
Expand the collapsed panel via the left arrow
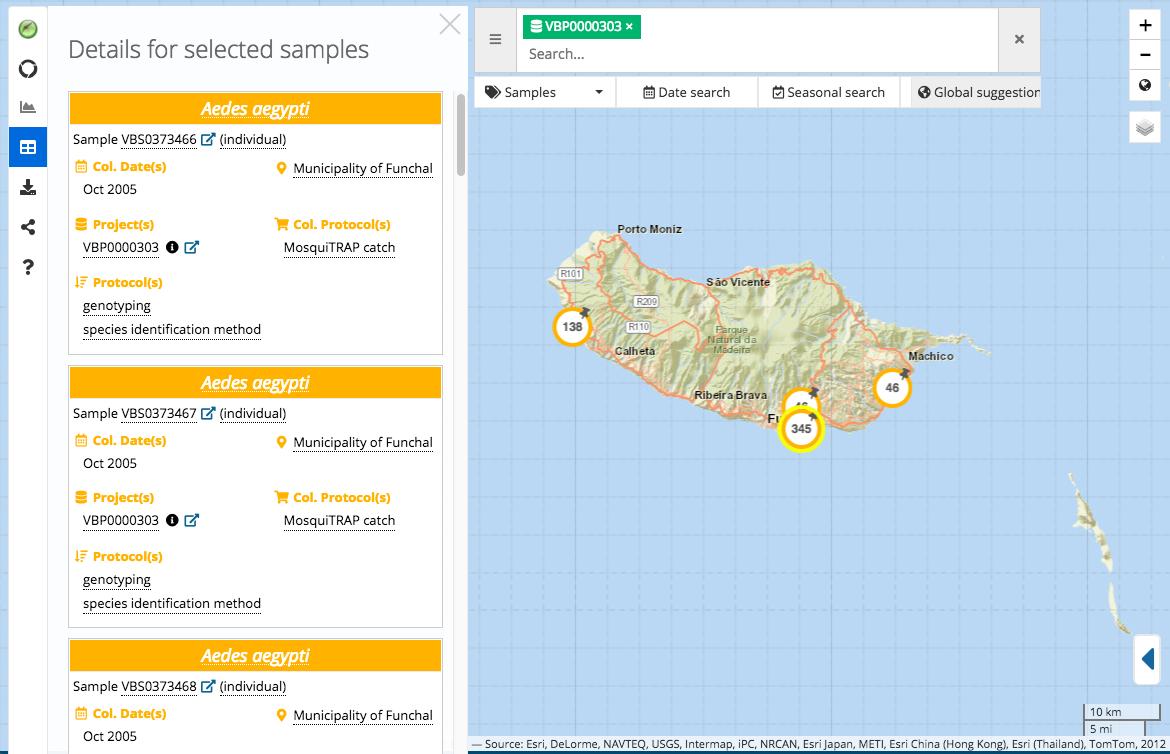click(1146, 660)
